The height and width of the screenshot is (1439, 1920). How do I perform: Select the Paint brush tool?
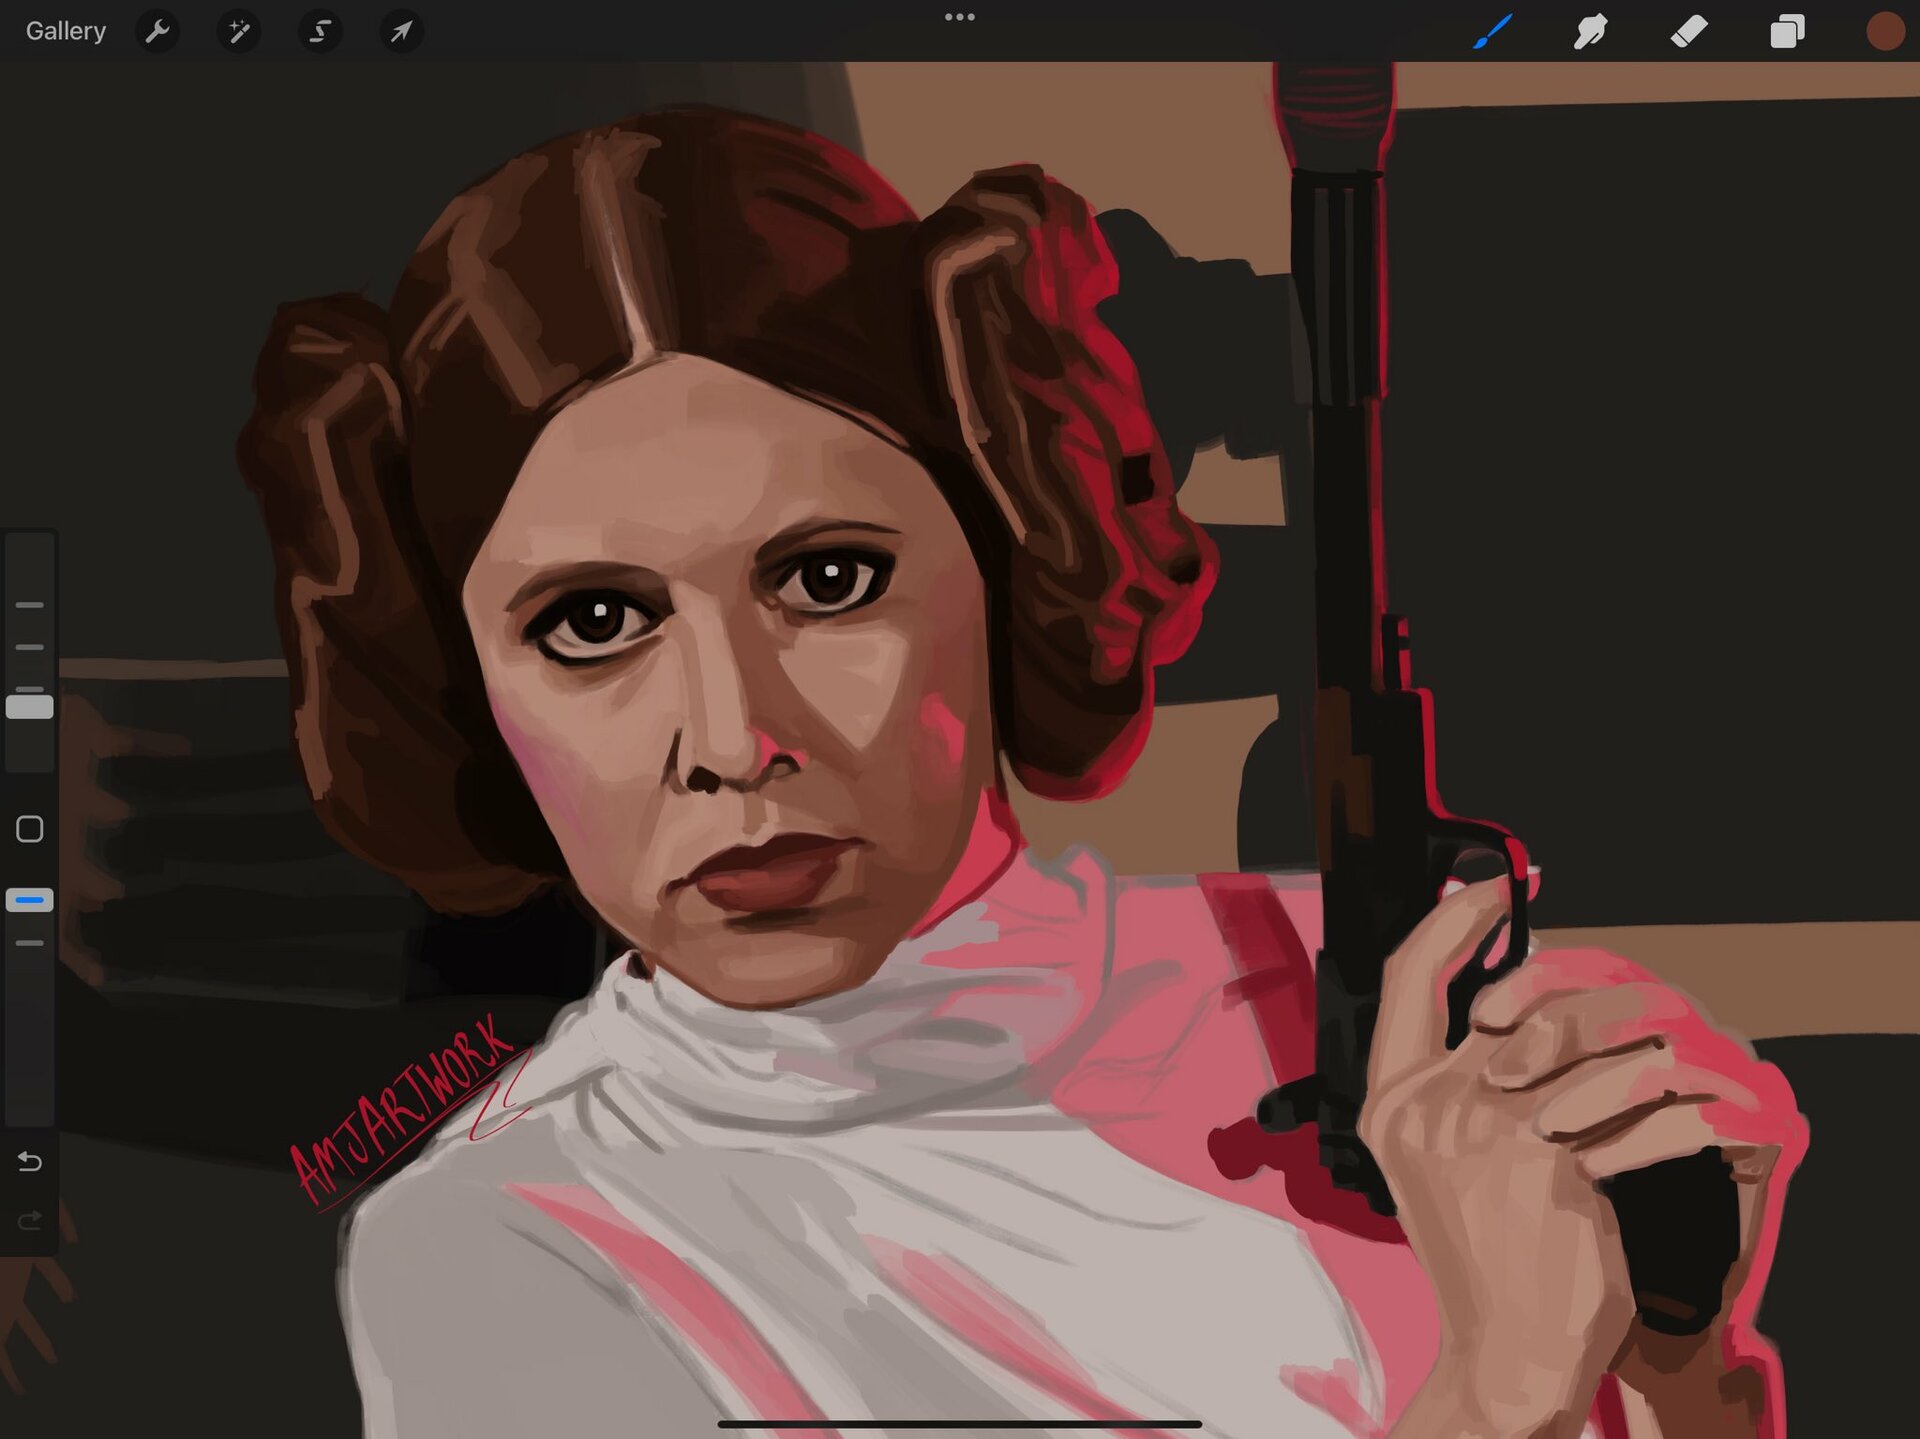coord(1492,31)
